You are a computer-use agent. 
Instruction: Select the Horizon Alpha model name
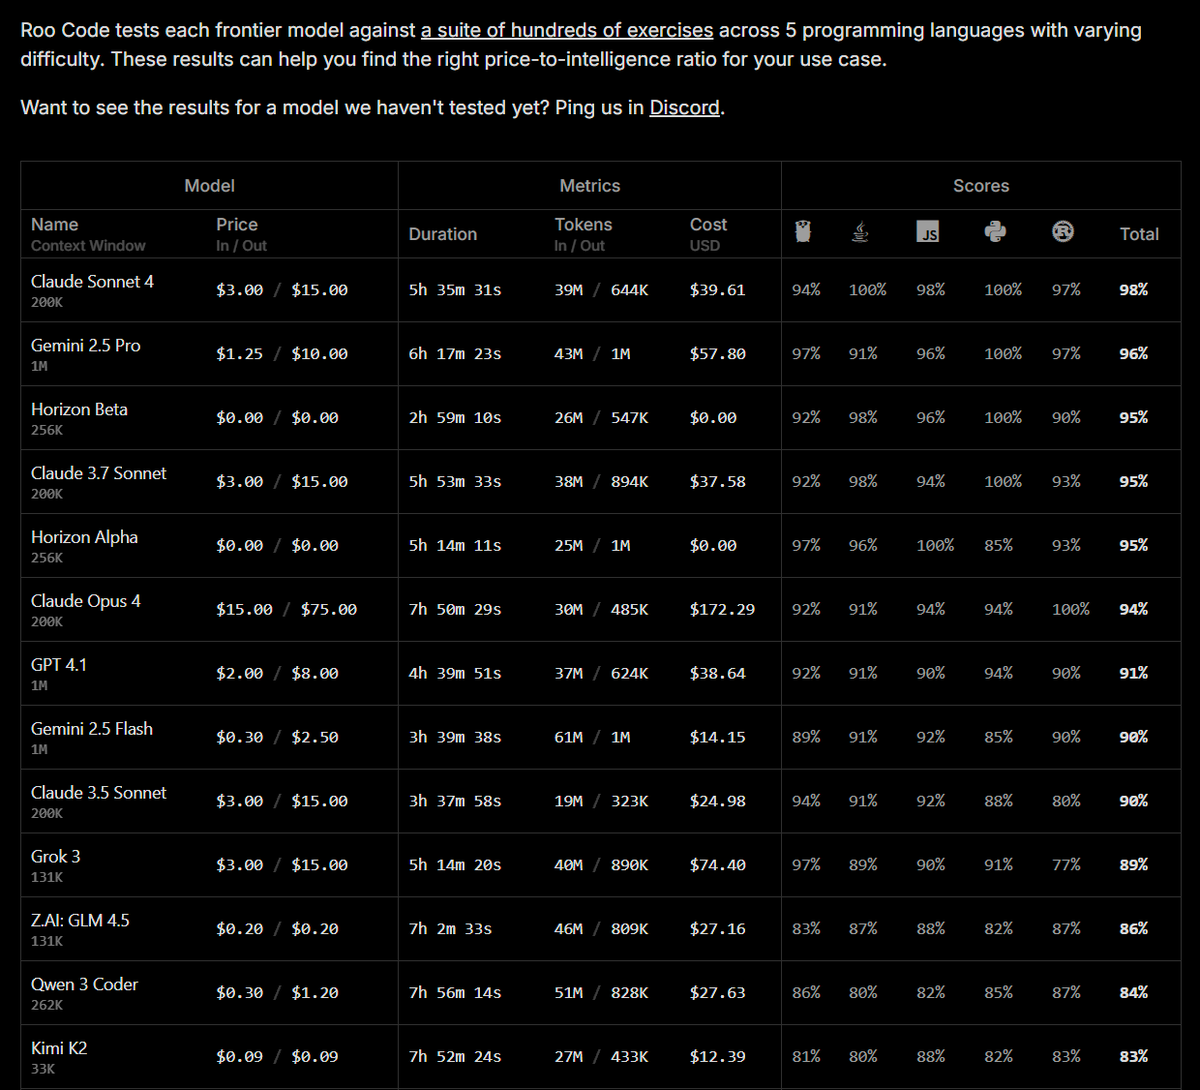click(x=85, y=538)
